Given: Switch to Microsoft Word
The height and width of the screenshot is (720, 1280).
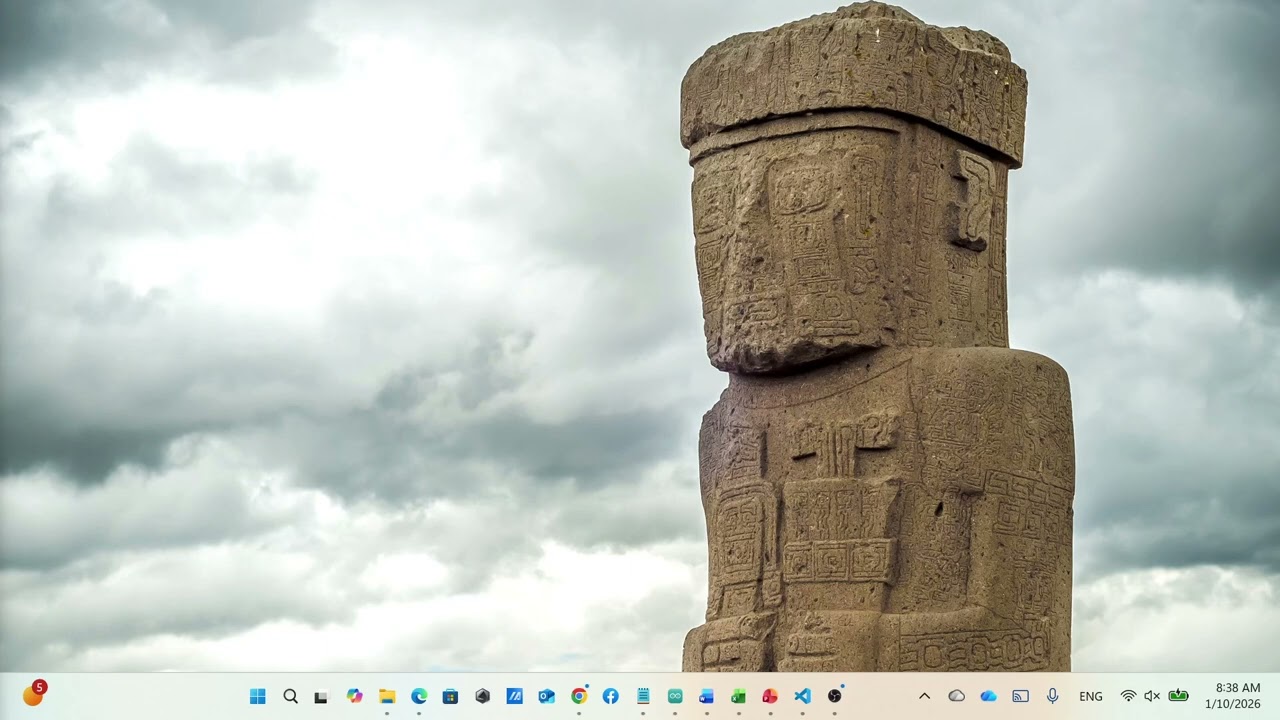Looking at the screenshot, I should 706,696.
